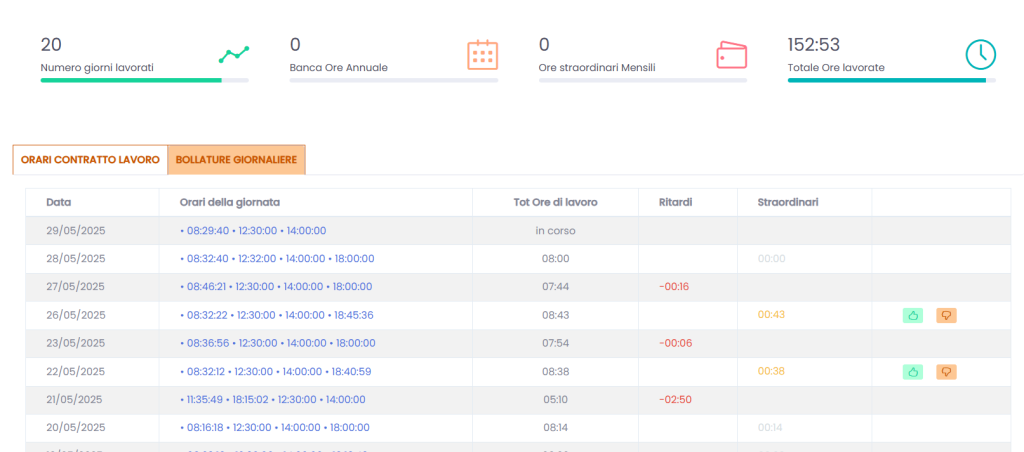
Task: Click the 00:43 overtime value
Action: pyautogui.click(x=771, y=314)
